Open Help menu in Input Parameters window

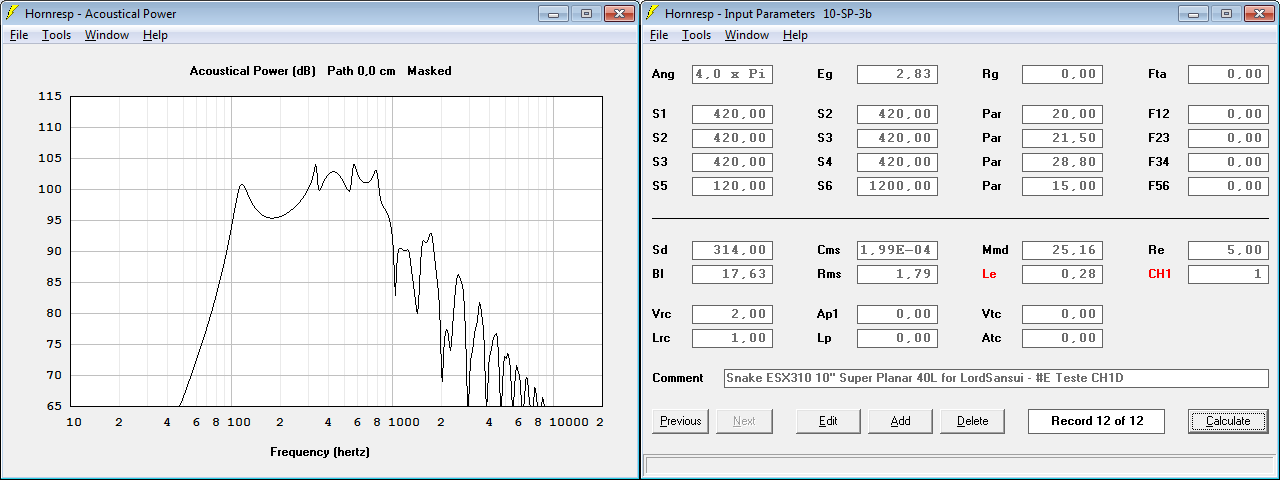795,35
